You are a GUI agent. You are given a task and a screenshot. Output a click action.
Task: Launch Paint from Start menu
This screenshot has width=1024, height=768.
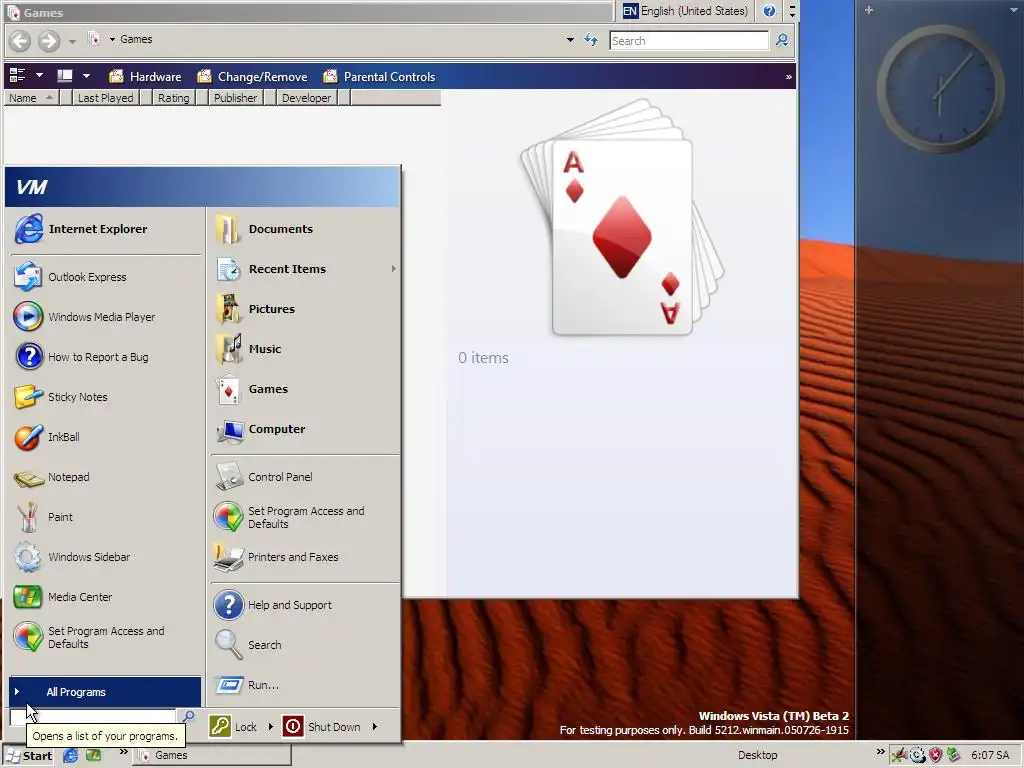pyautogui.click(x=104, y=517)
